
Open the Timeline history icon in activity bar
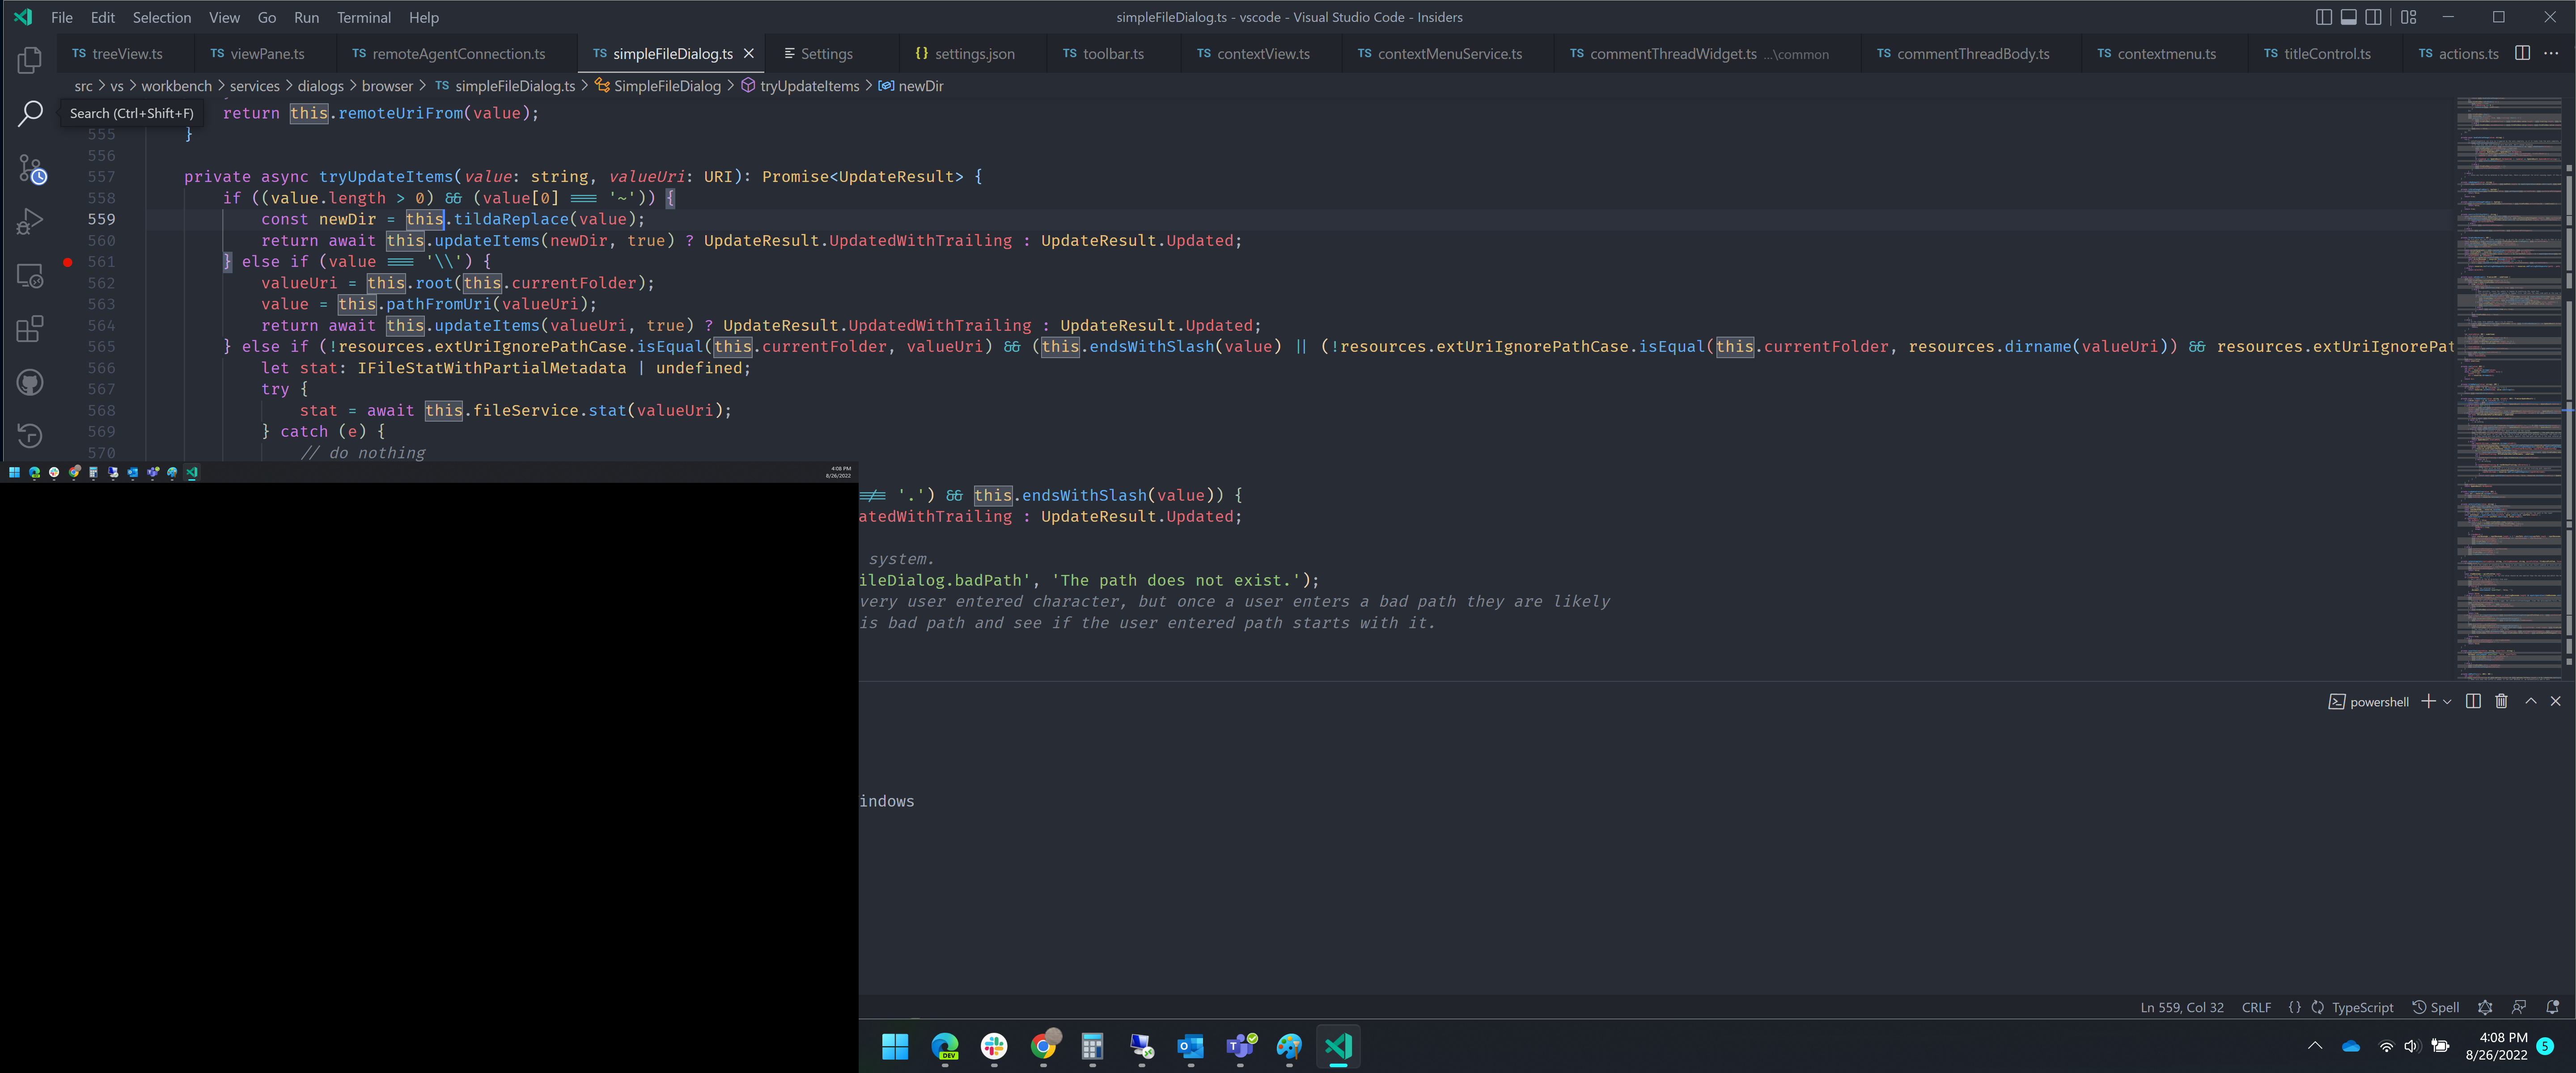30,436
